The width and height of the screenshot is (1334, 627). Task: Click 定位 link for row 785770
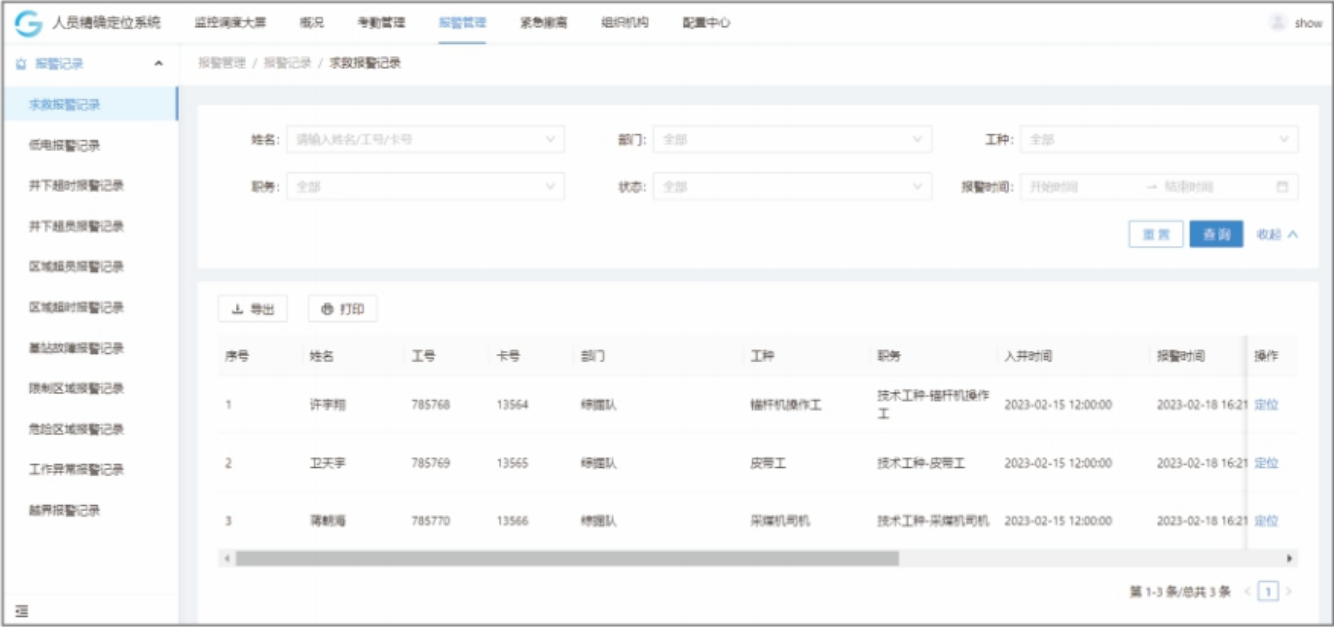click(x=1266, y=521)
